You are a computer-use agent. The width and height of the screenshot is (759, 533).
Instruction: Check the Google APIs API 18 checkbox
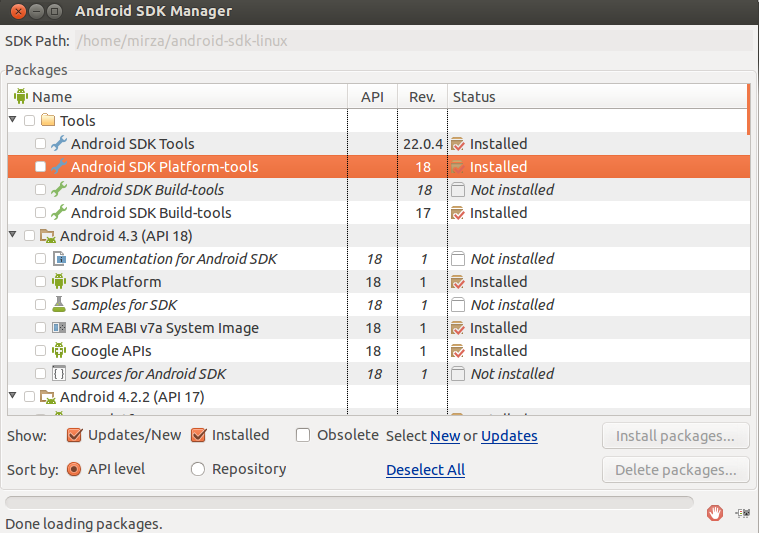tap(41, 350)
